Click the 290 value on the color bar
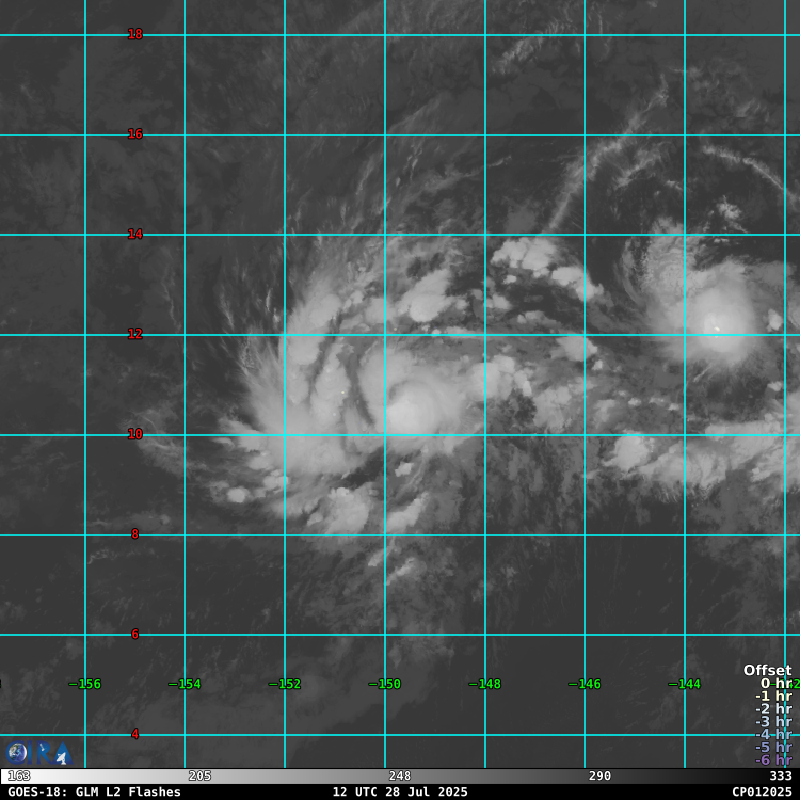The width and height of the screenshot is (800, 800). pyautogui.click(x=600, y=776)
